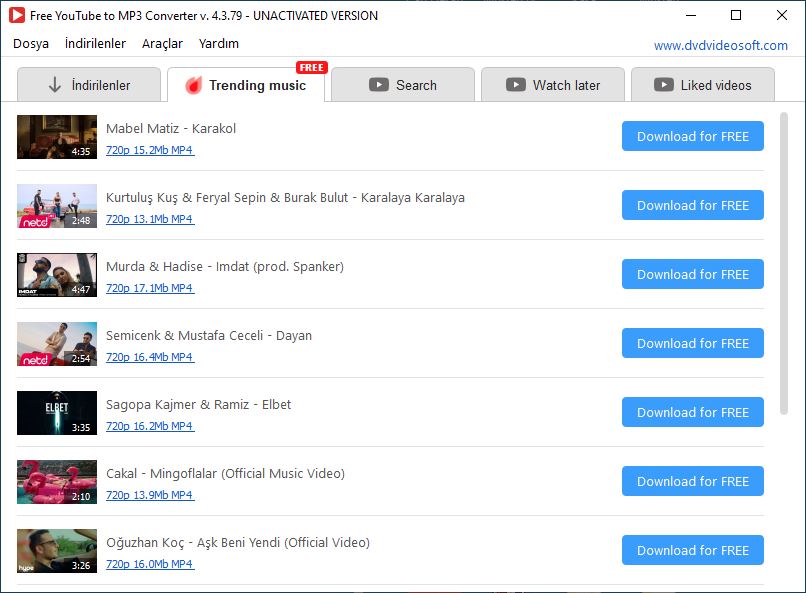Click the vertical scrollbar of the music list
This screenshot has width=806, height=593.
pos(783,263)
